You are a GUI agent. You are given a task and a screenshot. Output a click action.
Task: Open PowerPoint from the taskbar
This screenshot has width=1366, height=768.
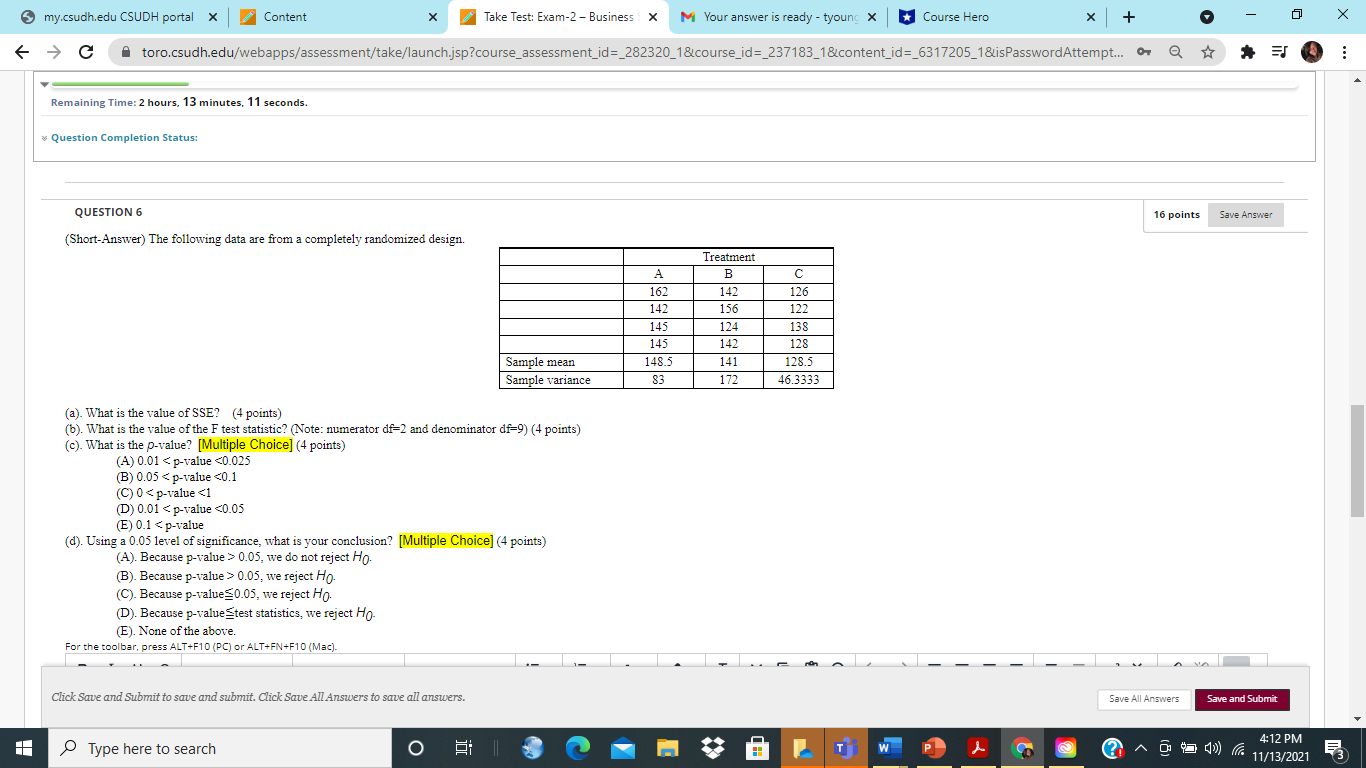933,748
